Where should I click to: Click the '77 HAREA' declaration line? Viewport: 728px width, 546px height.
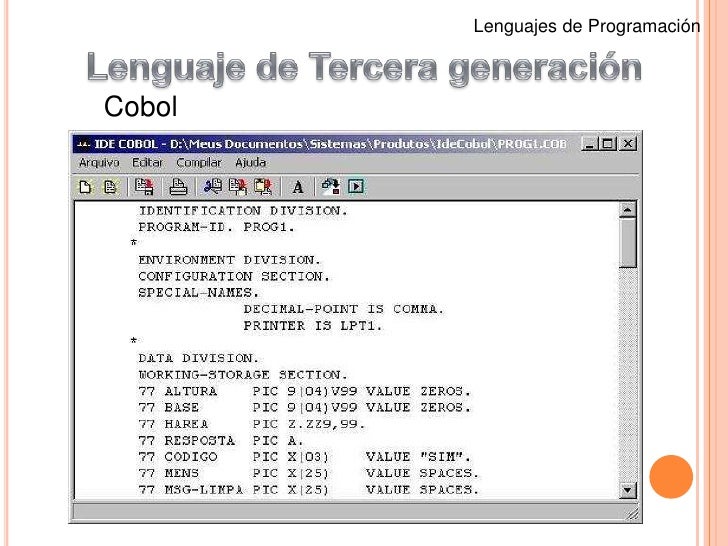pos(252,424)
